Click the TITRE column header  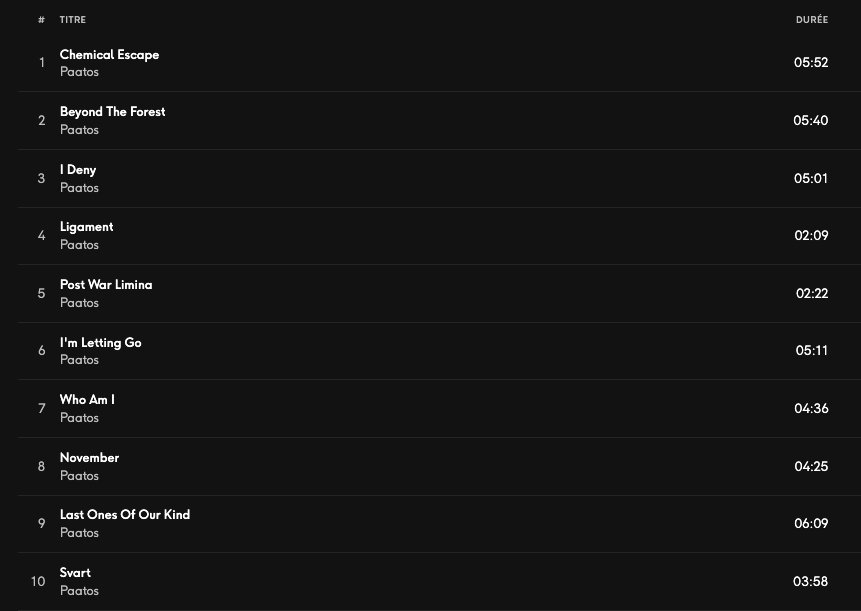73,20
